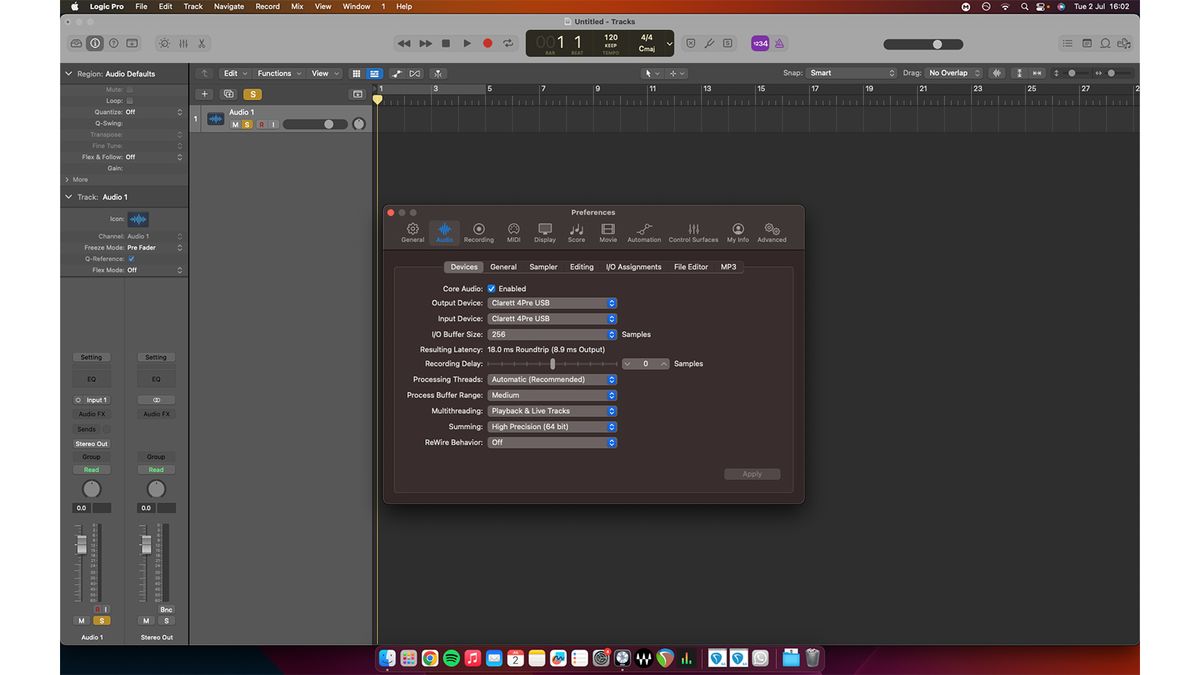
Task: Toggle the Cycle loop button
Action: click(x=508, y=43)
